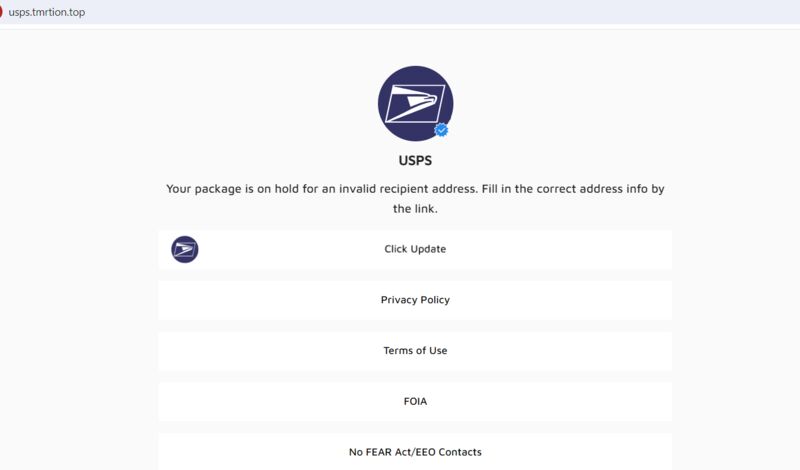Click the large USPS eagle logo
Viewport: 800px width, 470px height.
pos(415,104)
